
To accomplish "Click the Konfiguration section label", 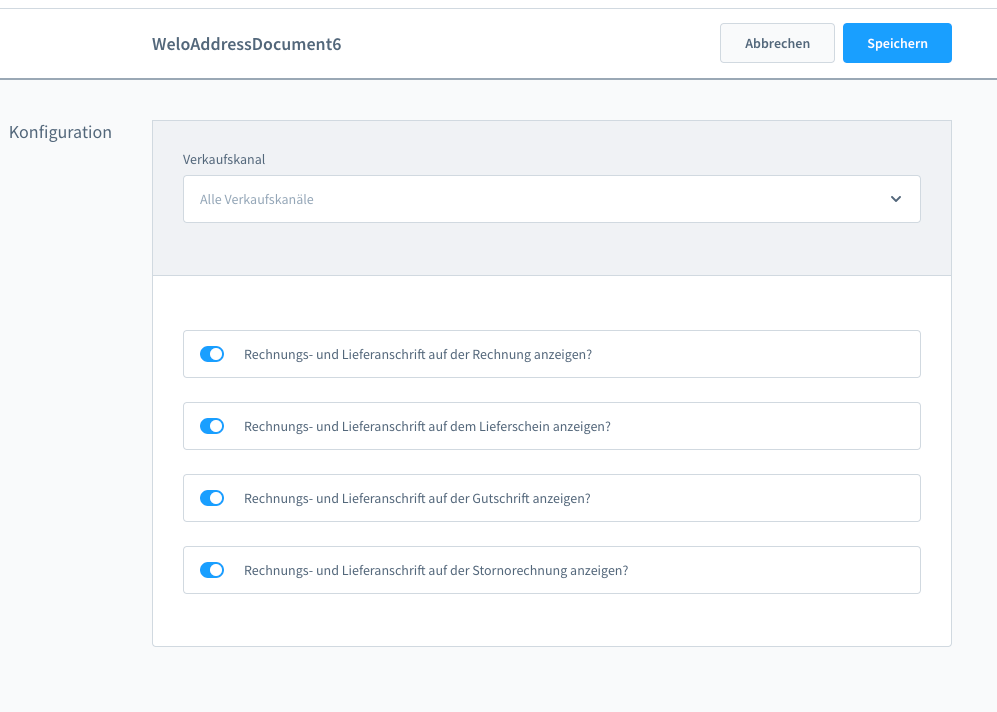I will click(60, 132).
